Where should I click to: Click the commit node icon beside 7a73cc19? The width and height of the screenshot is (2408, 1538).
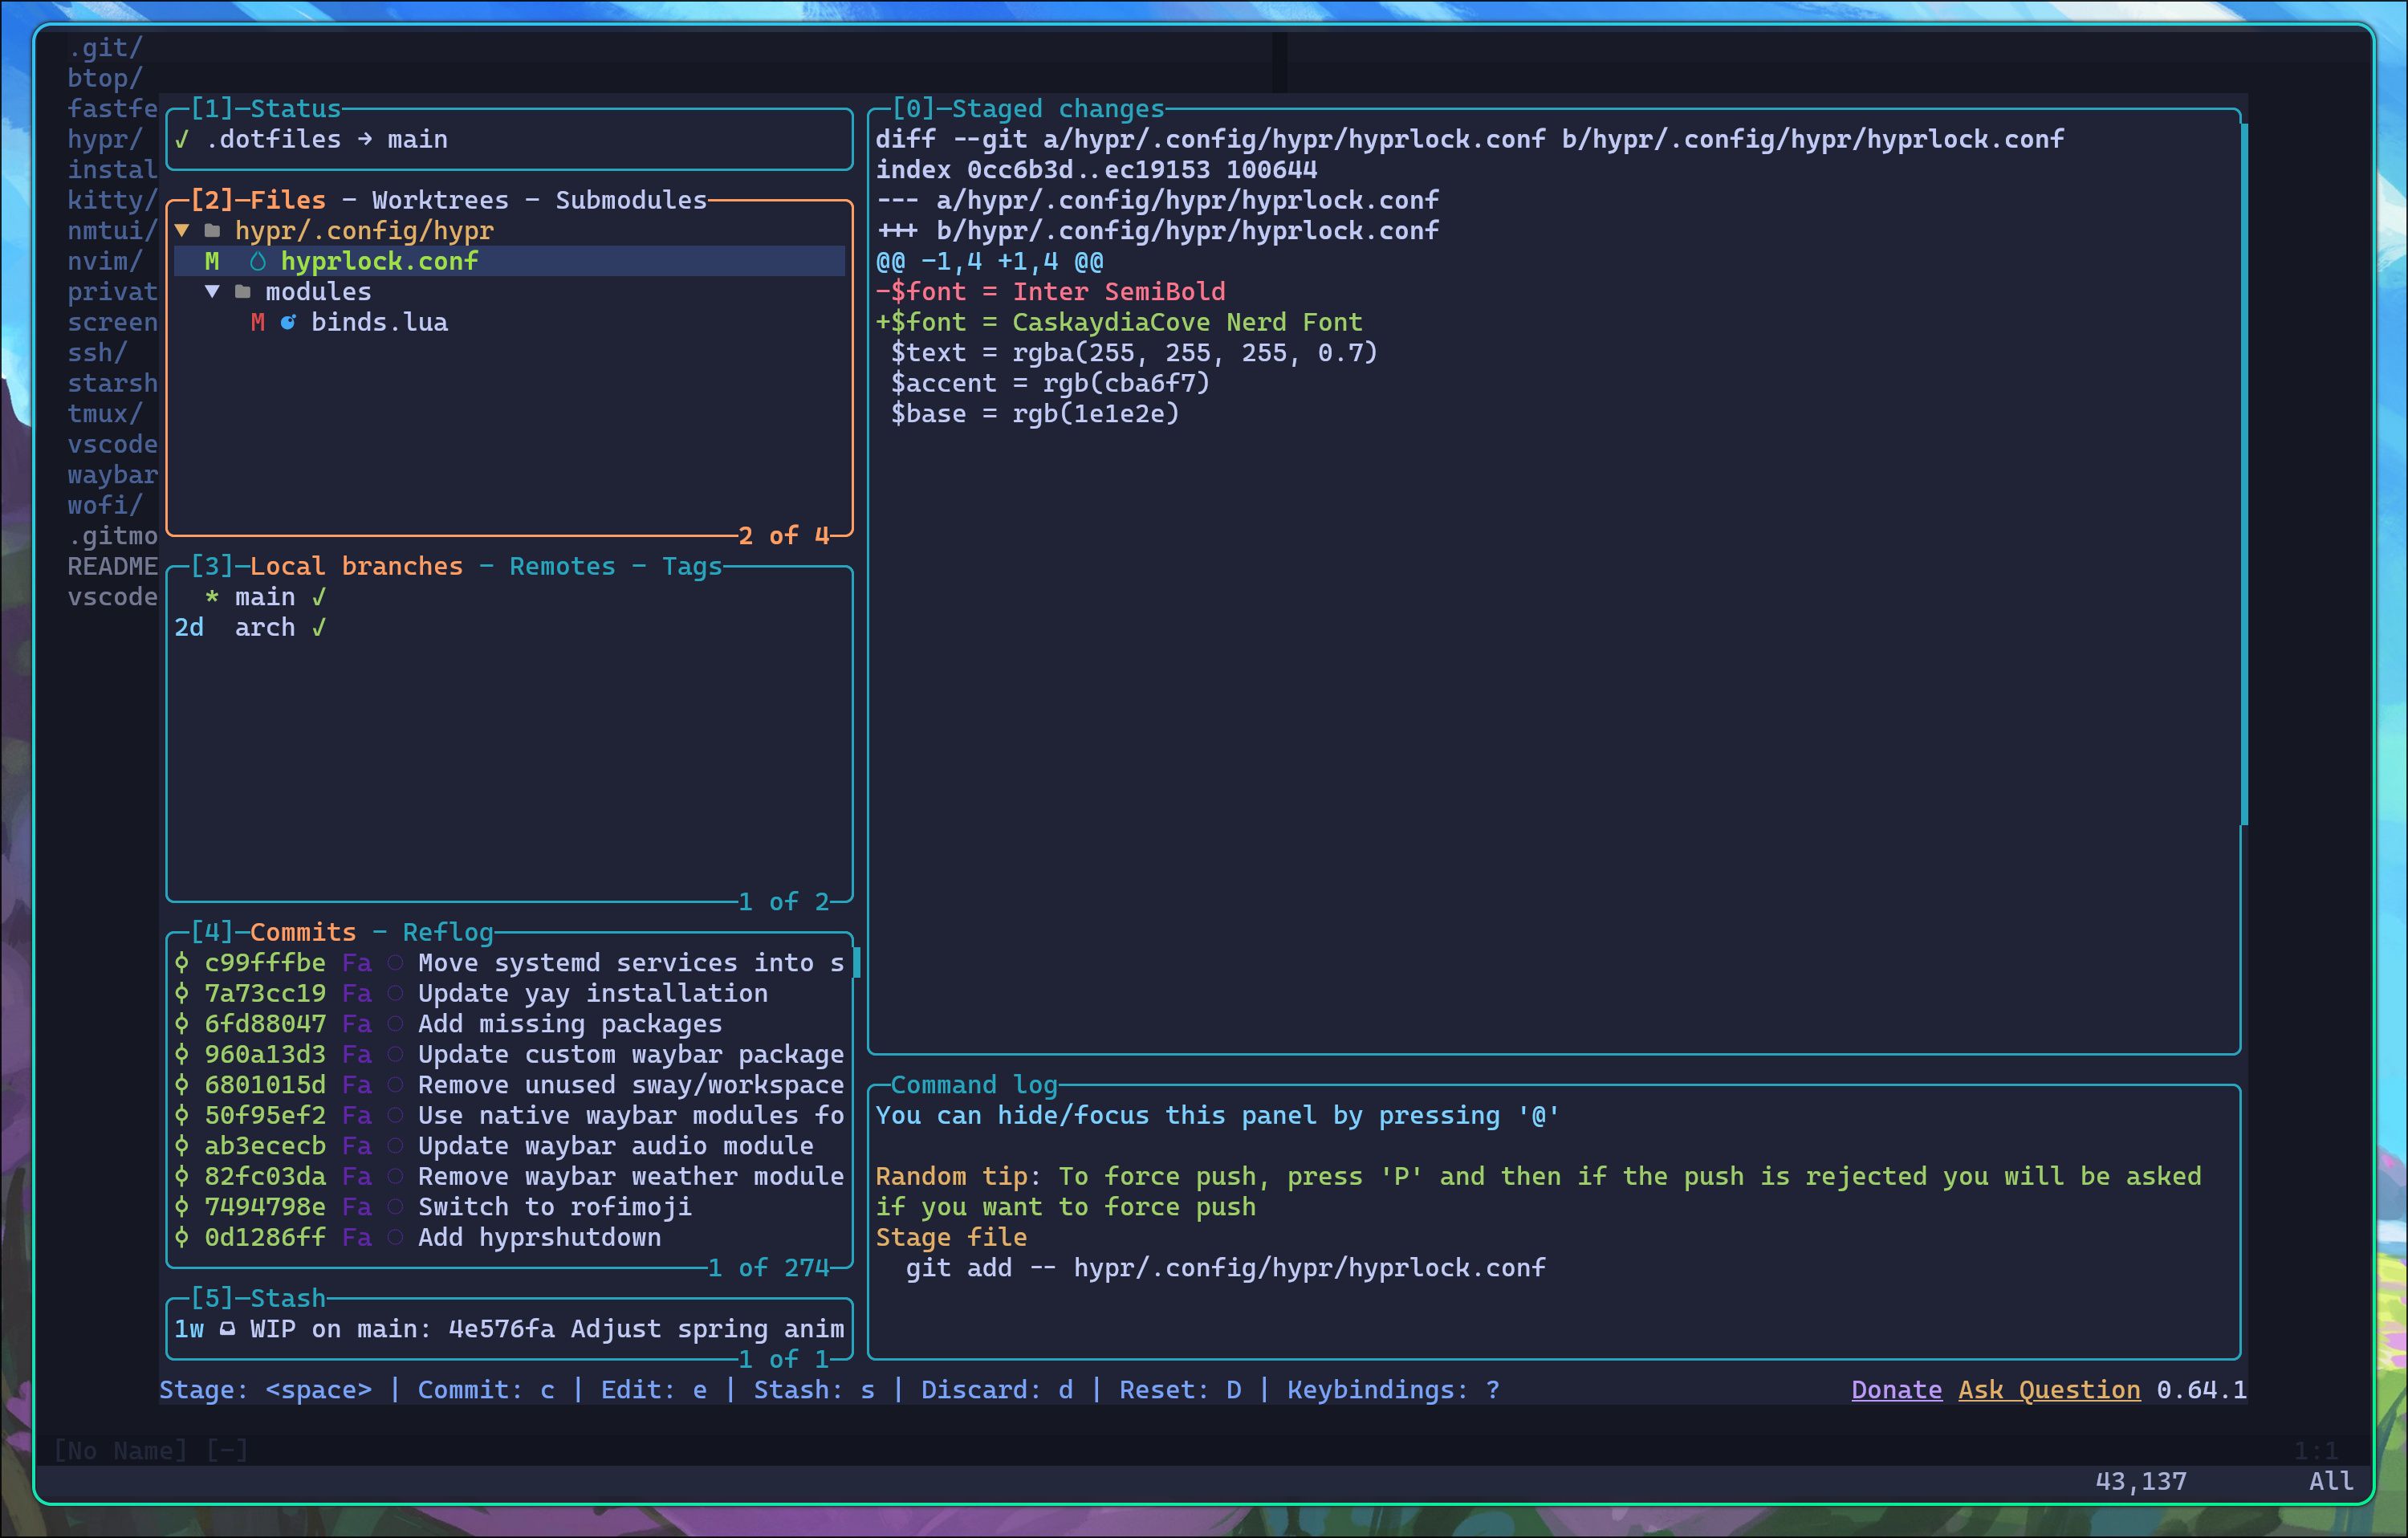[x=182, y=994]
